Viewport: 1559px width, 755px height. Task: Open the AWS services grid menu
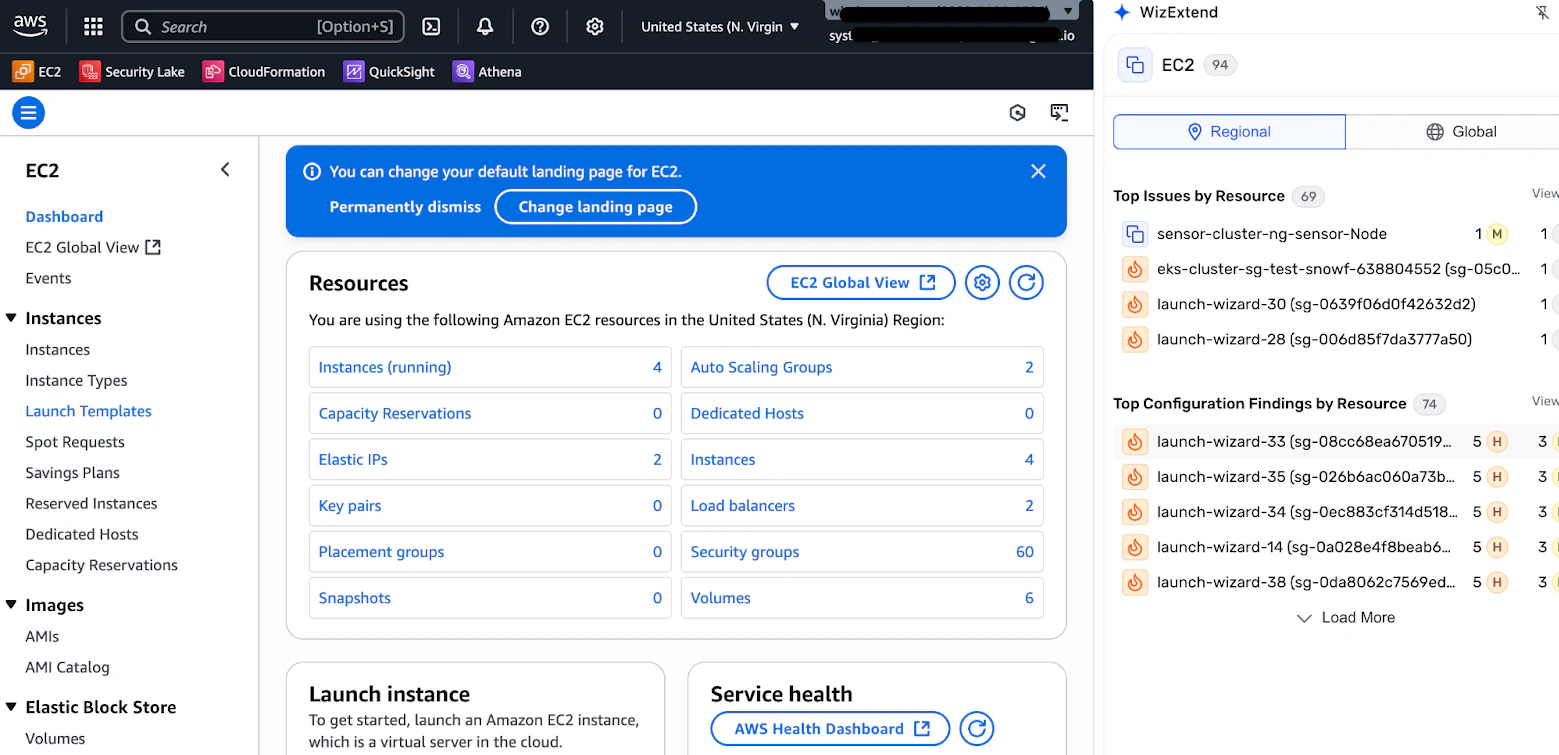point(93,27)
